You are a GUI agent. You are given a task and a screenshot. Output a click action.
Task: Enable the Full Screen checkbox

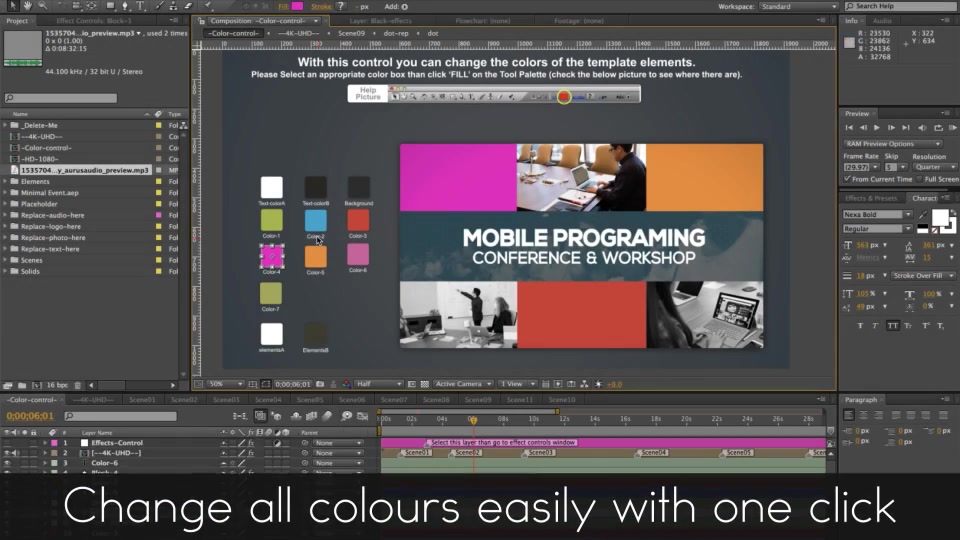920,179
